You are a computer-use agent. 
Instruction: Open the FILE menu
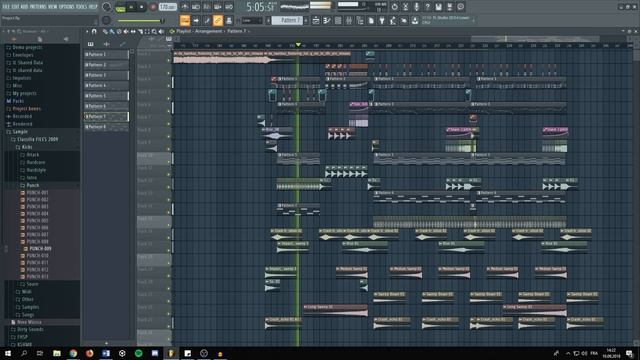pyautogui.click(x=7, y=7)
